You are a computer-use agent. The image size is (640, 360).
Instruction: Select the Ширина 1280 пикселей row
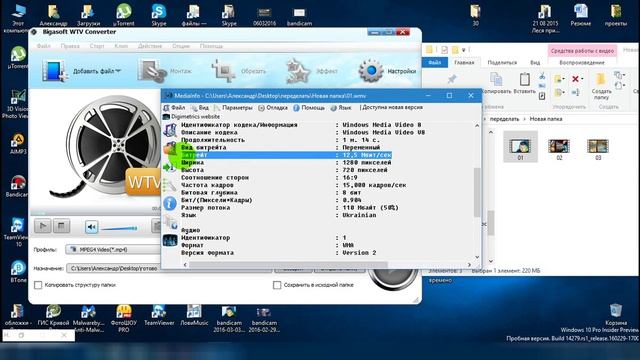pos(286,162)
